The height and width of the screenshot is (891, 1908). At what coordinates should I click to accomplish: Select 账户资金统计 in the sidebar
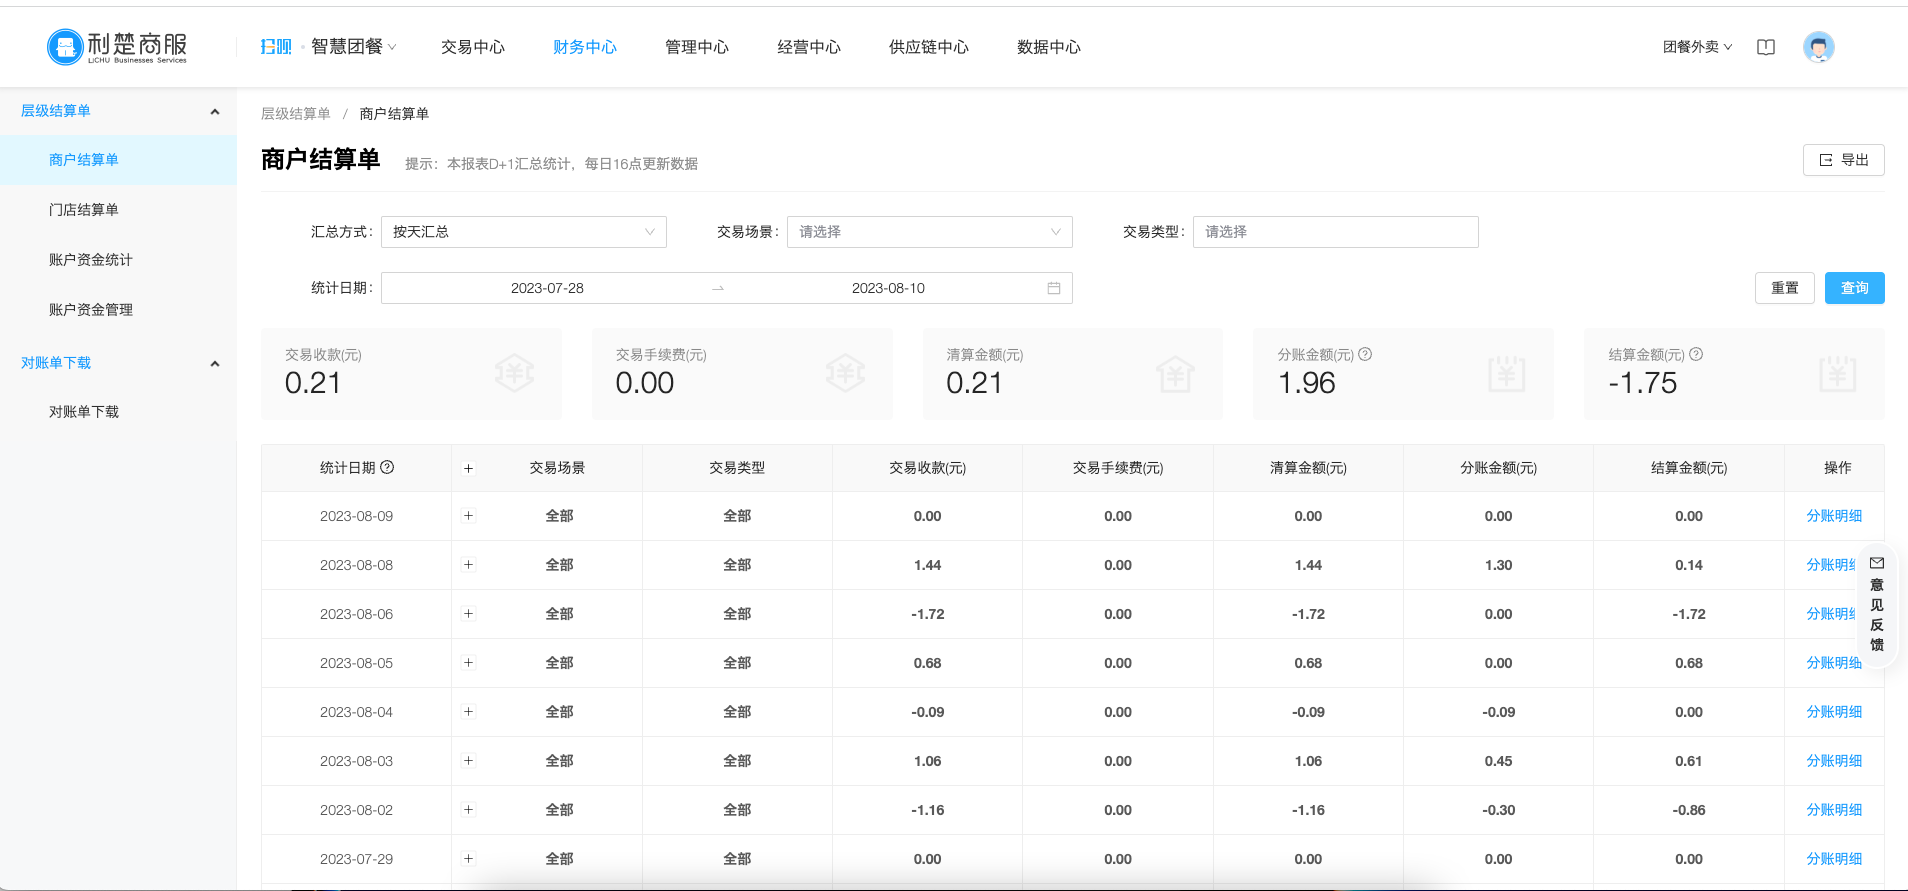(118, 260)
